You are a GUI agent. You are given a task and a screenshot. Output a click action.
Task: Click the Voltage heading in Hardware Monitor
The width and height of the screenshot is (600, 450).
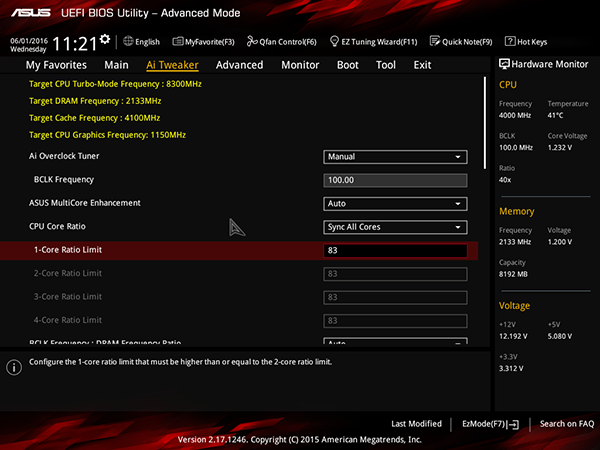click(514, 306)
